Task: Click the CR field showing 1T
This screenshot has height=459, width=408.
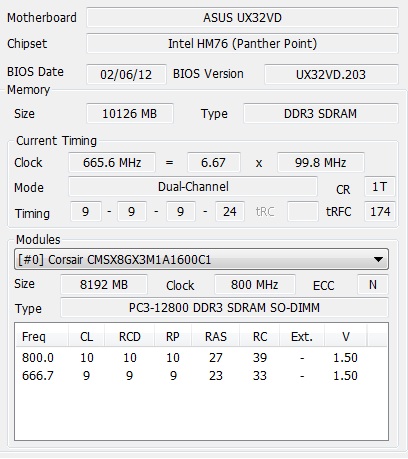Action: [380, 187]
